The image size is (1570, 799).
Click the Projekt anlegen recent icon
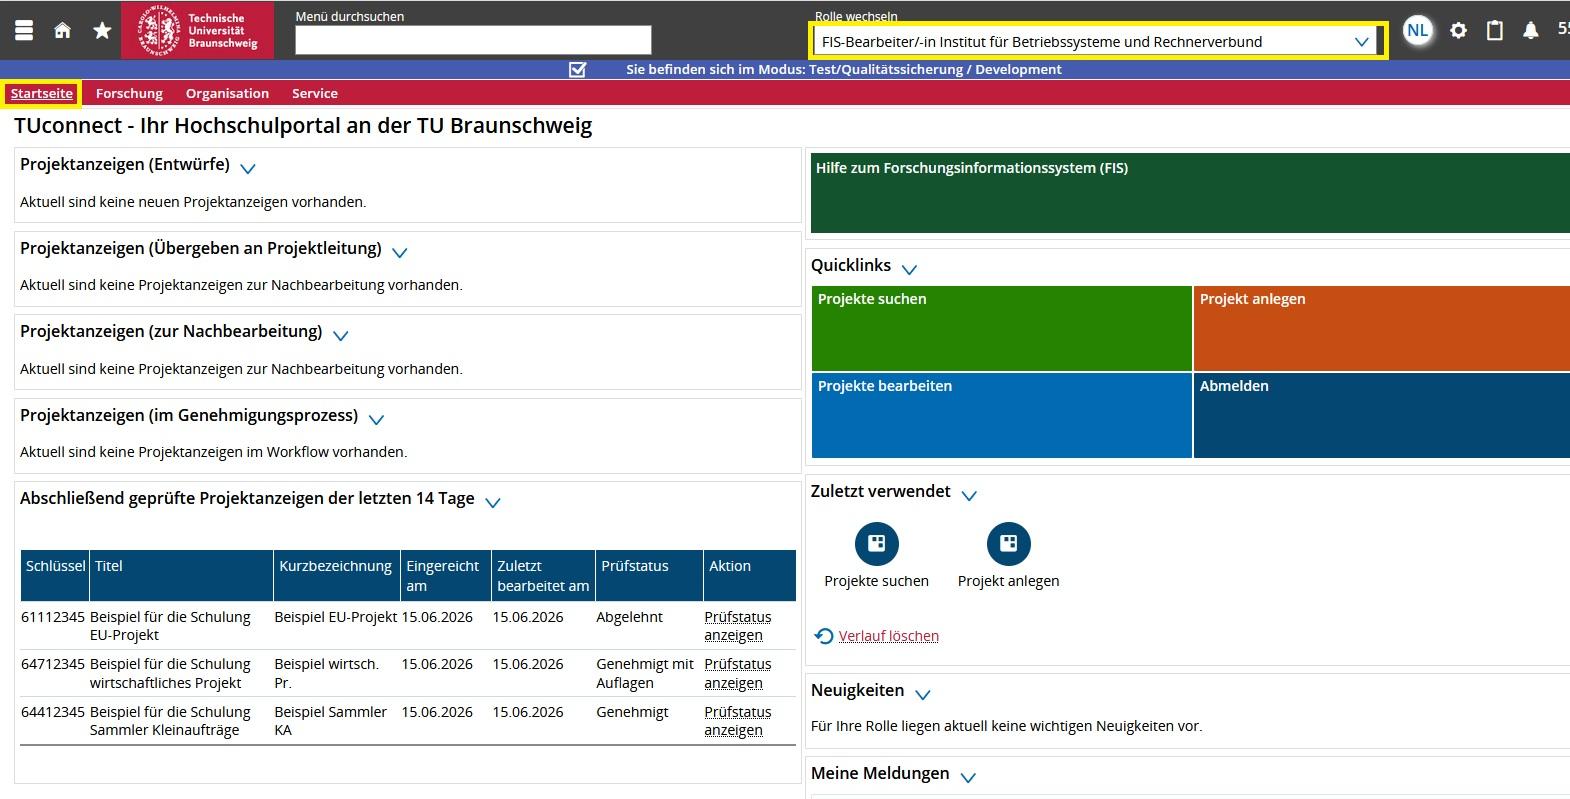tap(1008, 543)
